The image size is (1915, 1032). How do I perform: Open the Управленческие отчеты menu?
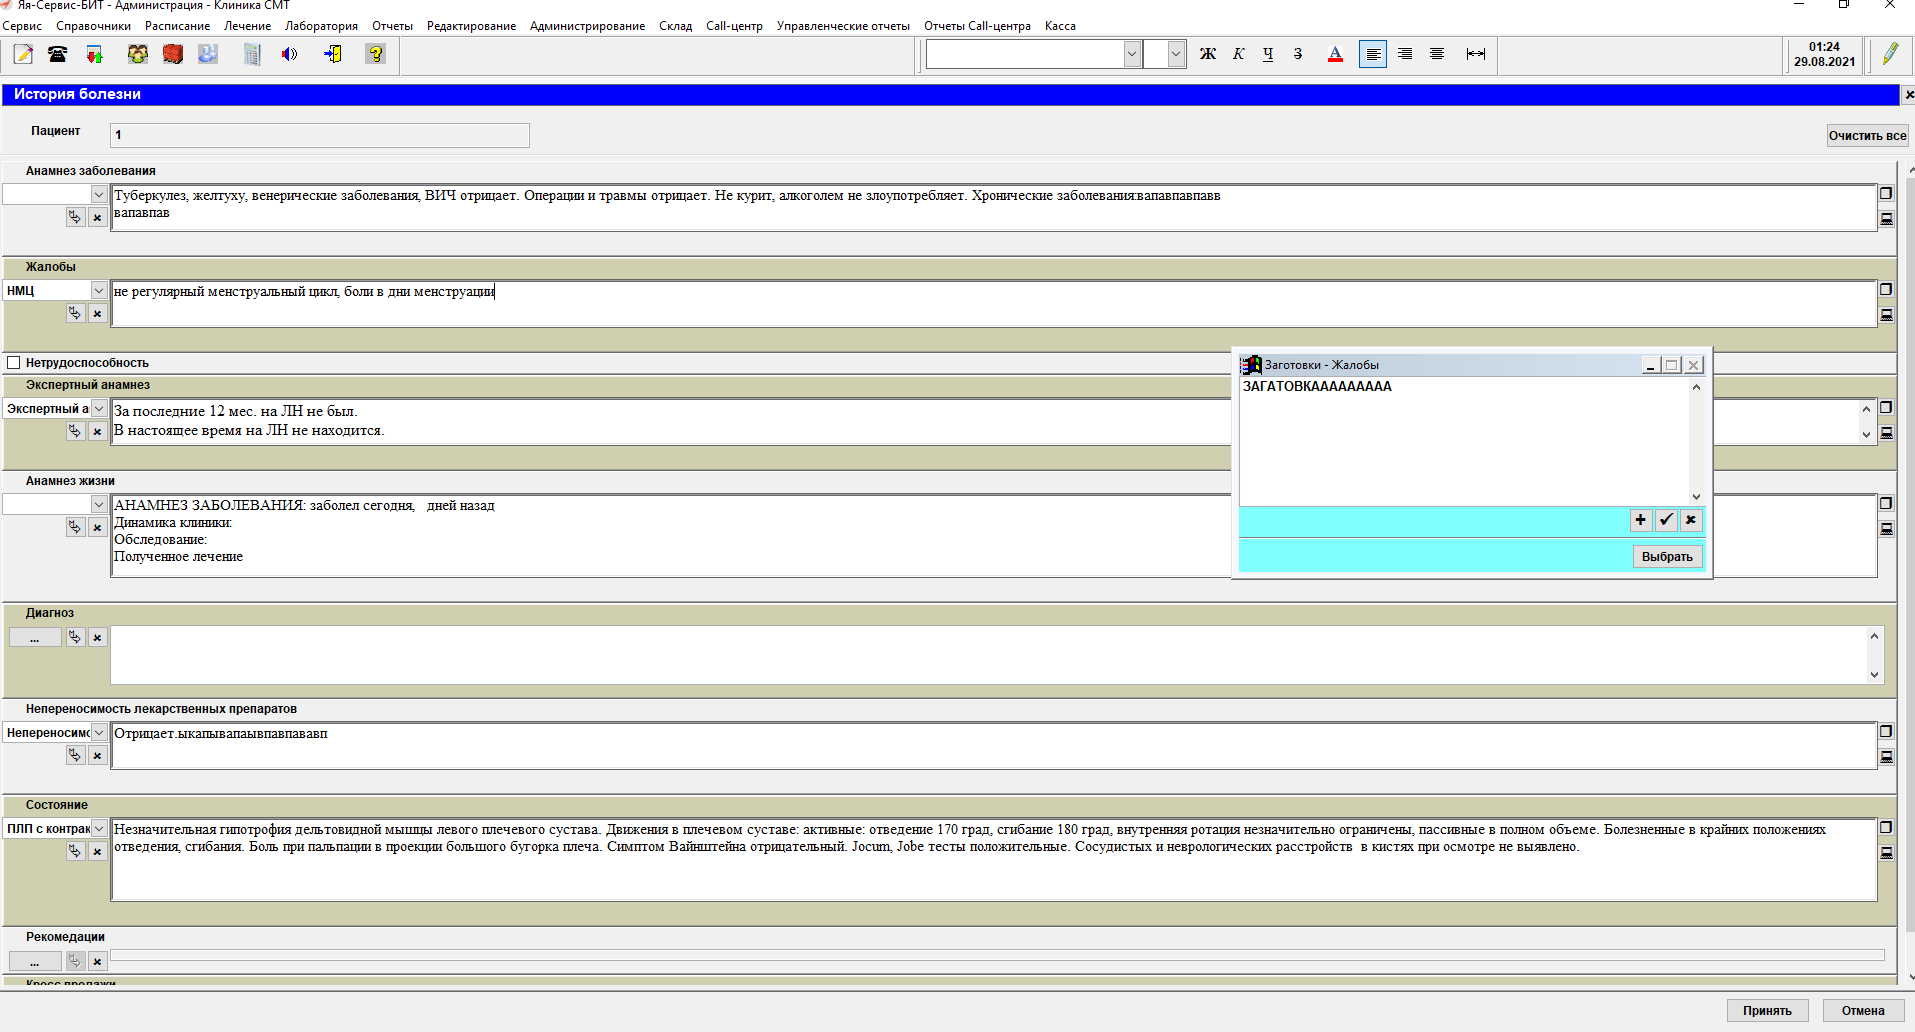click(842, 26)
